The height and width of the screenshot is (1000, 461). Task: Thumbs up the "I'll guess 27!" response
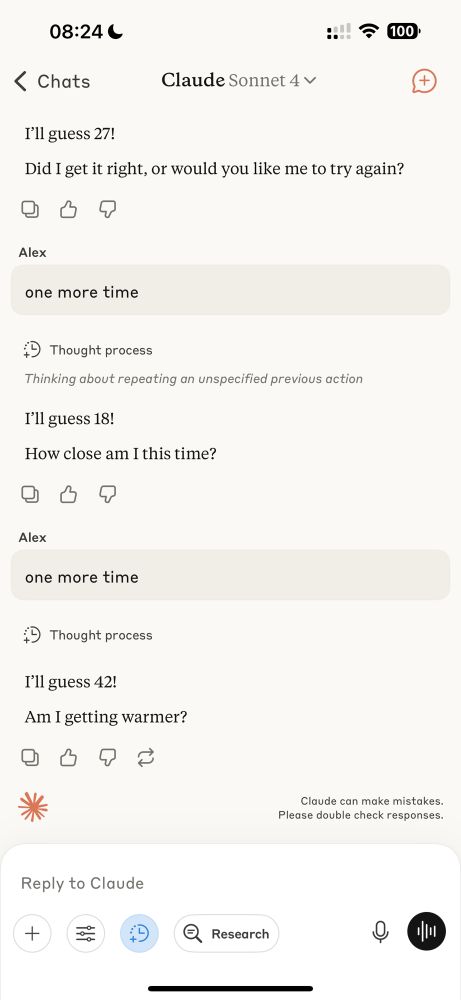(68, 209)
